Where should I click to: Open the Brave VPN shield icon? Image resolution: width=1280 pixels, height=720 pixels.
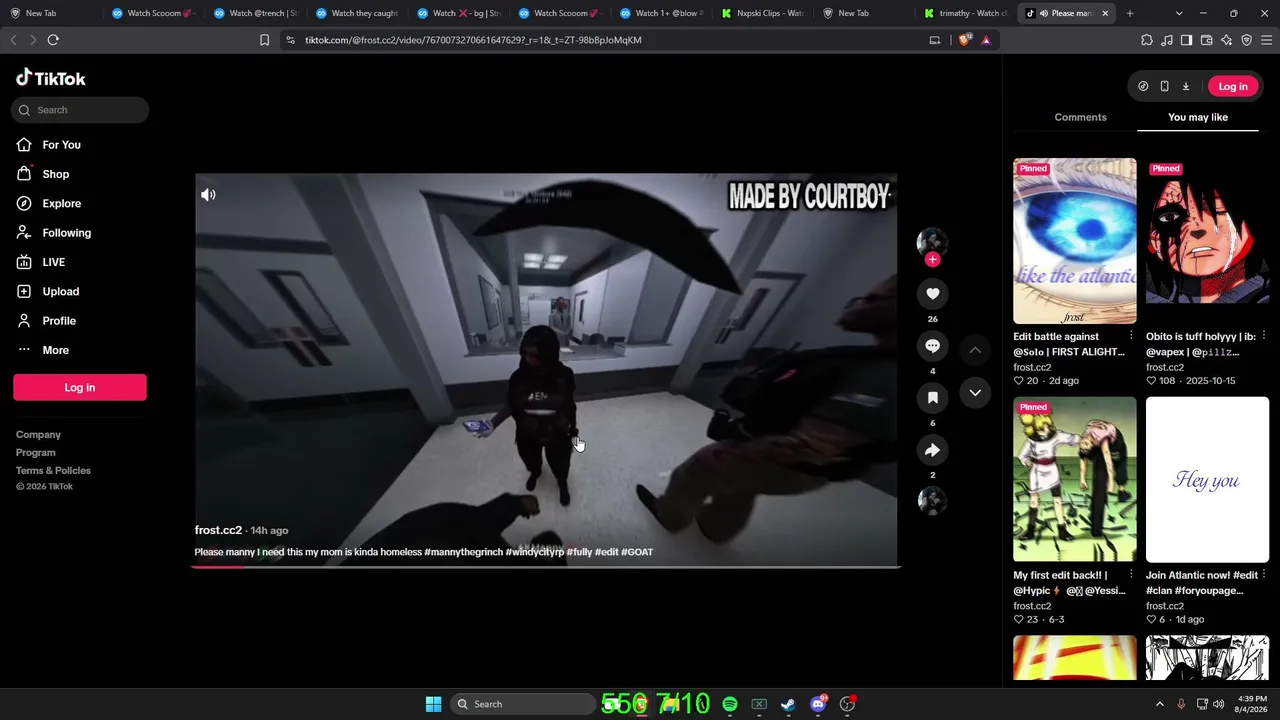point(1246,40)
